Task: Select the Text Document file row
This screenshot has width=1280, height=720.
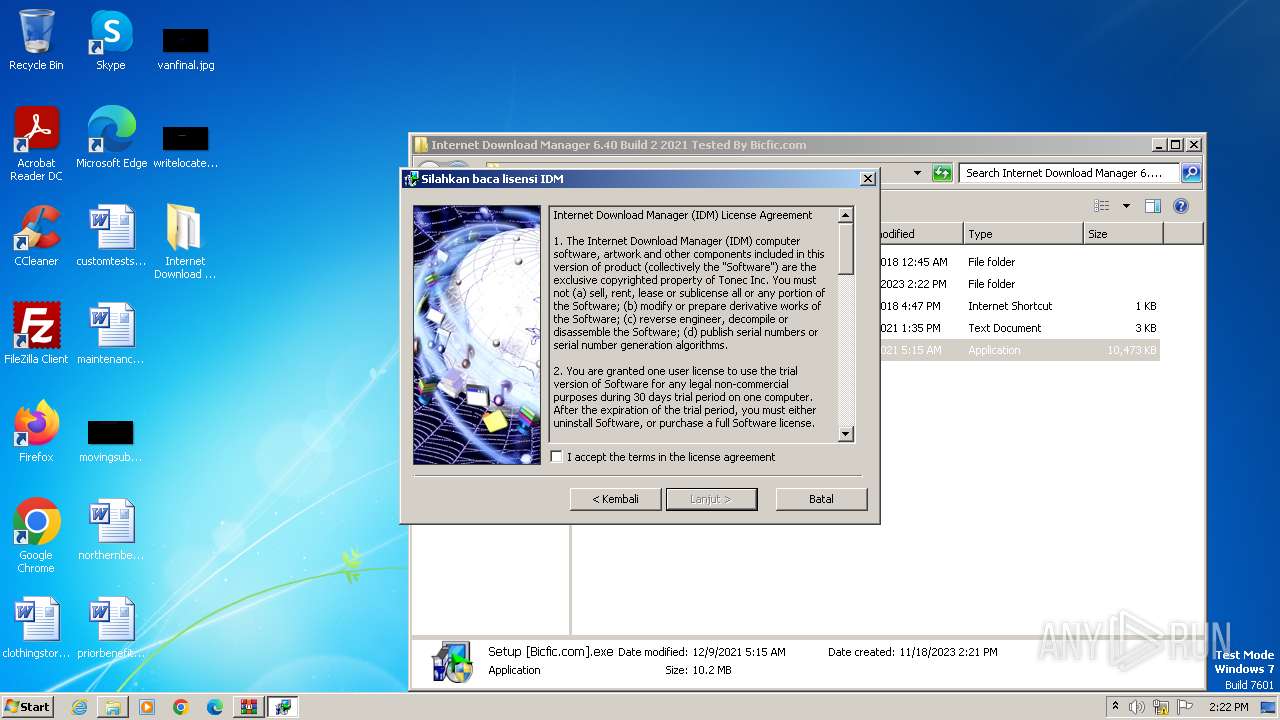Action: click(1018, 328)
